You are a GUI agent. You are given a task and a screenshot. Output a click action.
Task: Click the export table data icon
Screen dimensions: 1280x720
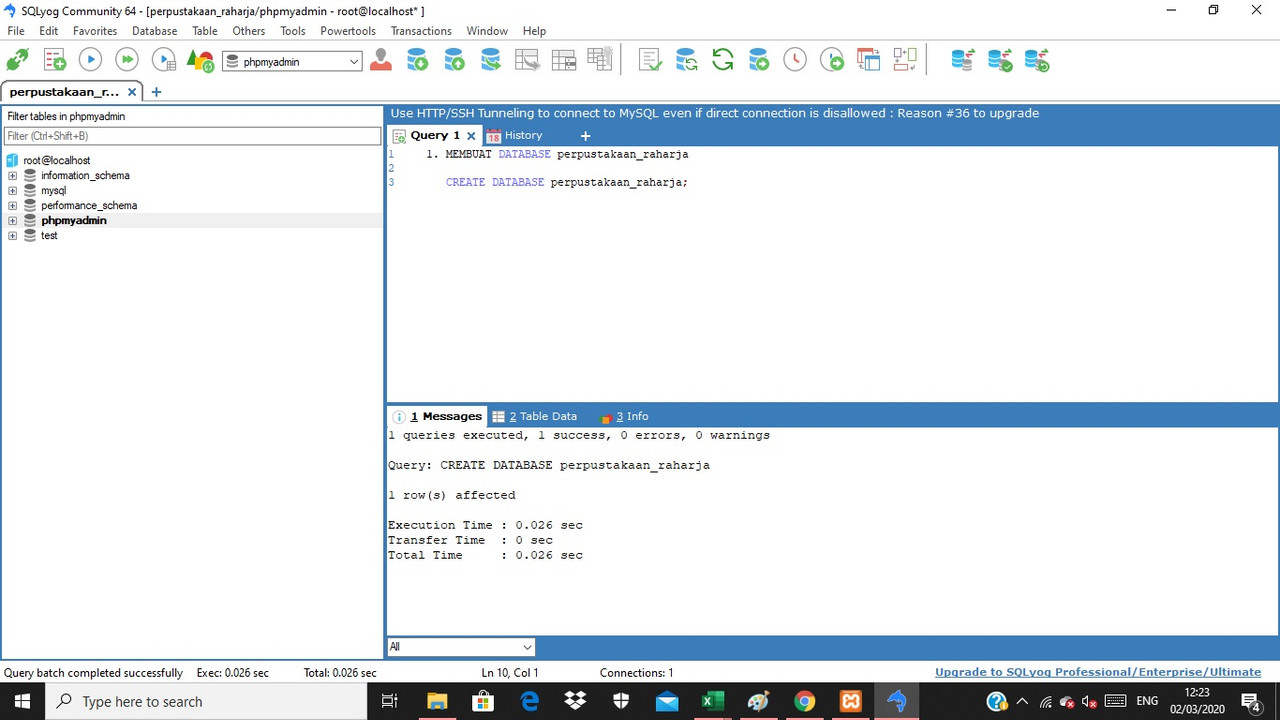(527, 60)
